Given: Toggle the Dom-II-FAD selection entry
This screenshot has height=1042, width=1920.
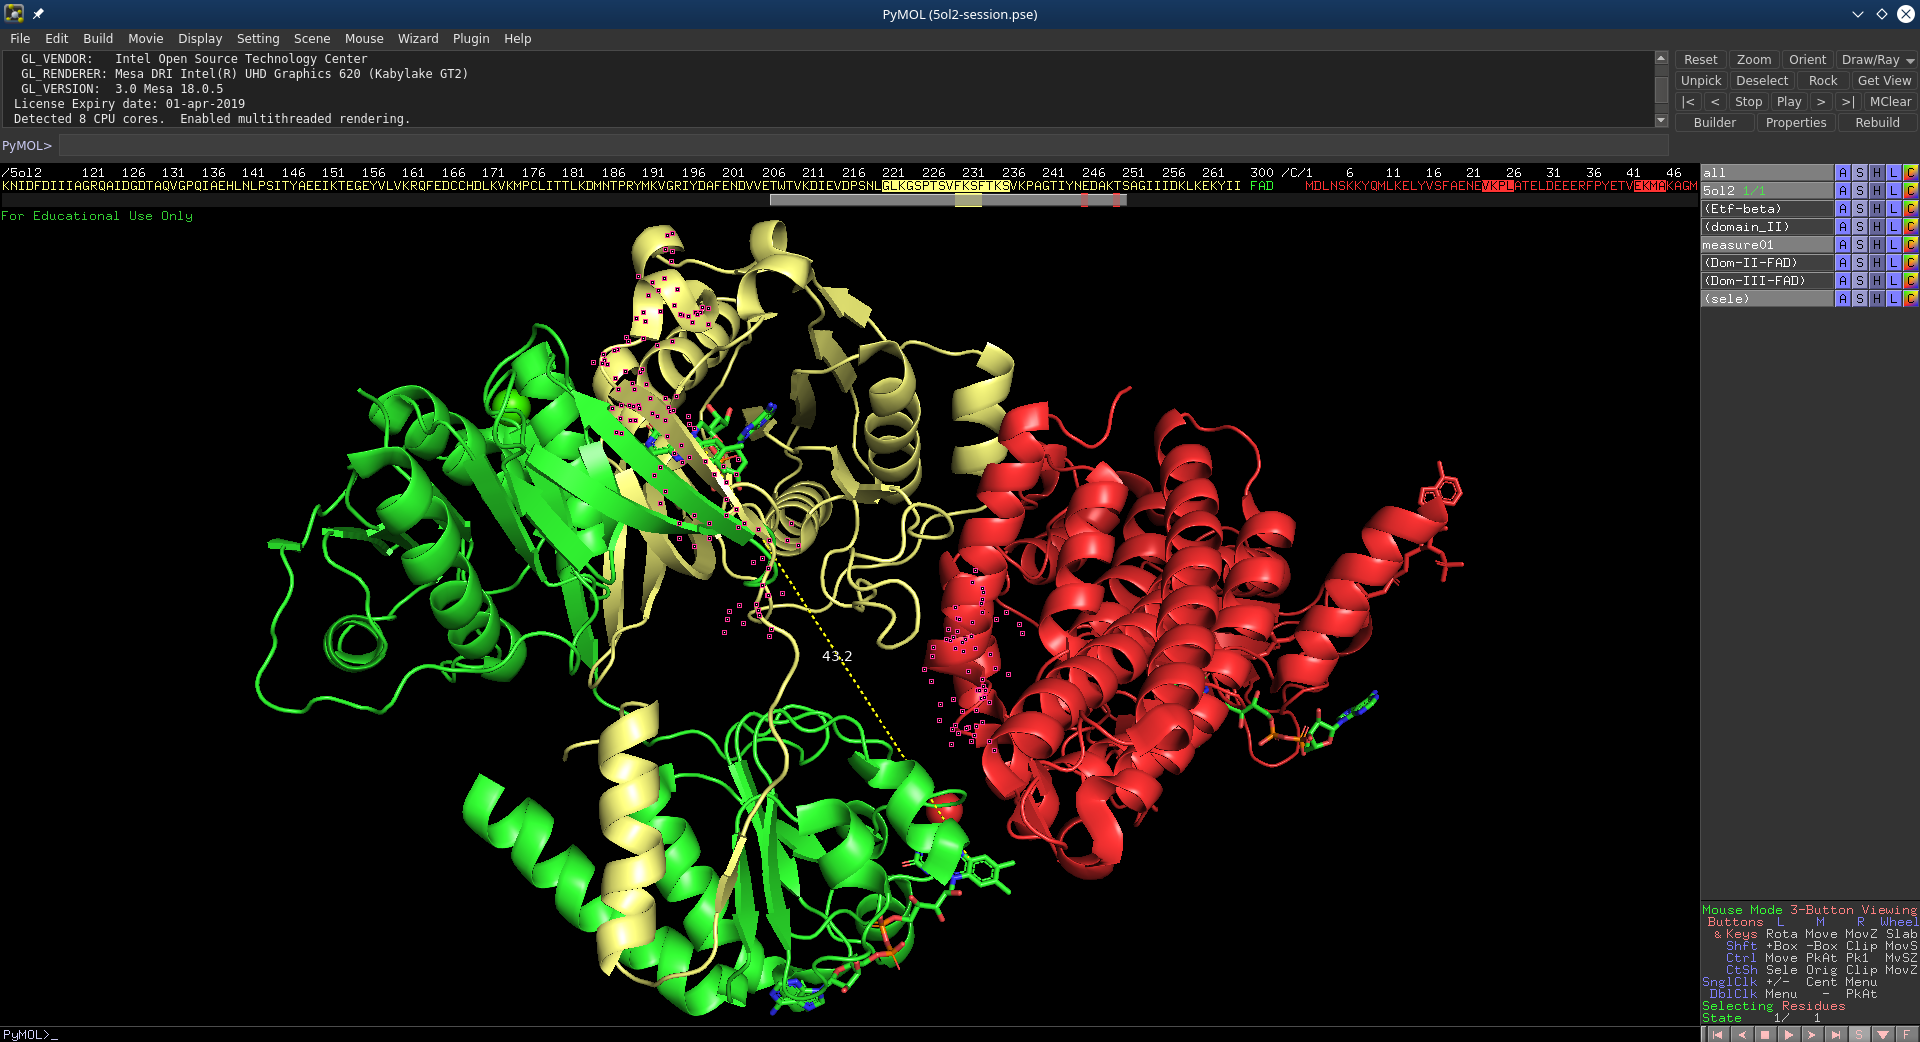Looking at the screenshot, I should pos(1766,263).
